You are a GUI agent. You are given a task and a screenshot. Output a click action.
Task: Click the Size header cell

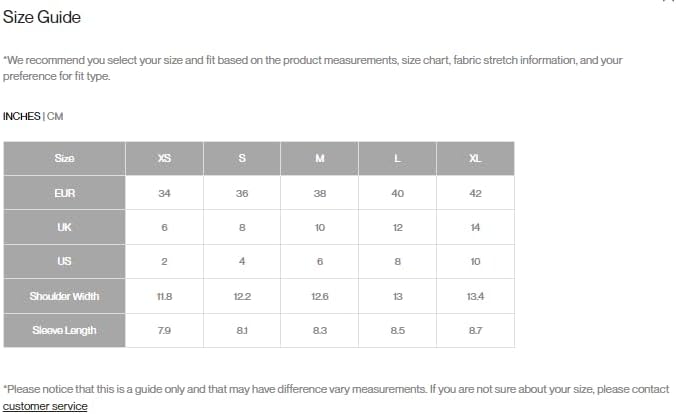[x=64, y=158]
